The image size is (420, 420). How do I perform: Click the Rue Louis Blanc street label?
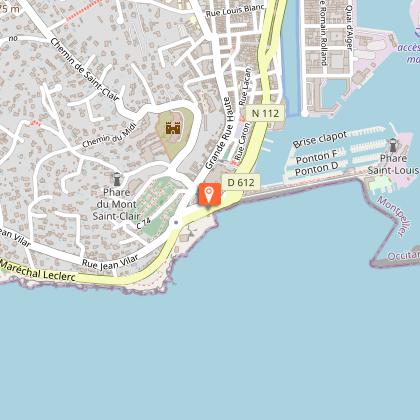(x=235, y=11)
